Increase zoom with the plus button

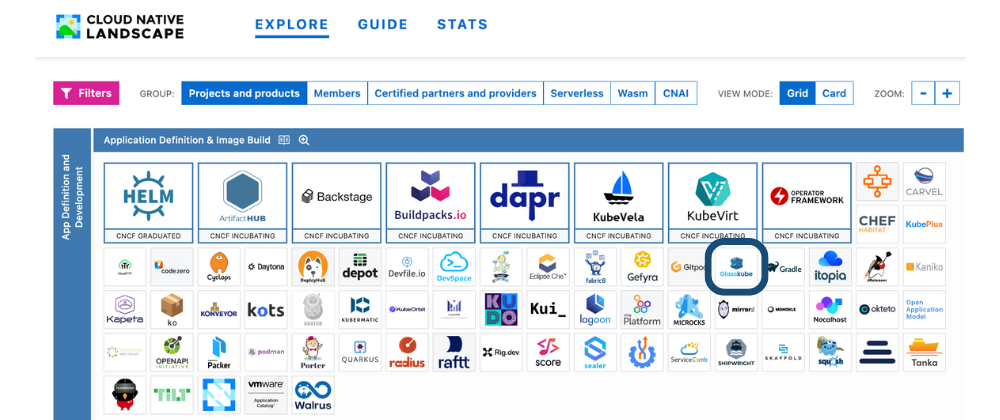pos(947,93)
